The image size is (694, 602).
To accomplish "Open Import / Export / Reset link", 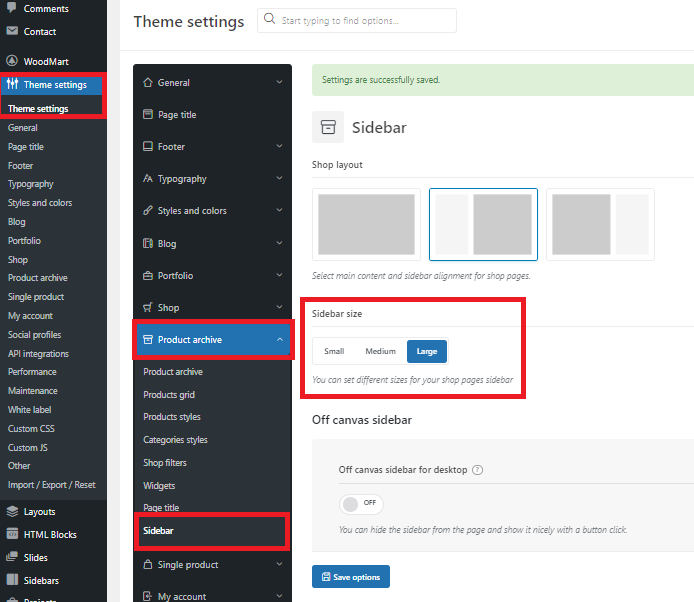I will 52,485.
